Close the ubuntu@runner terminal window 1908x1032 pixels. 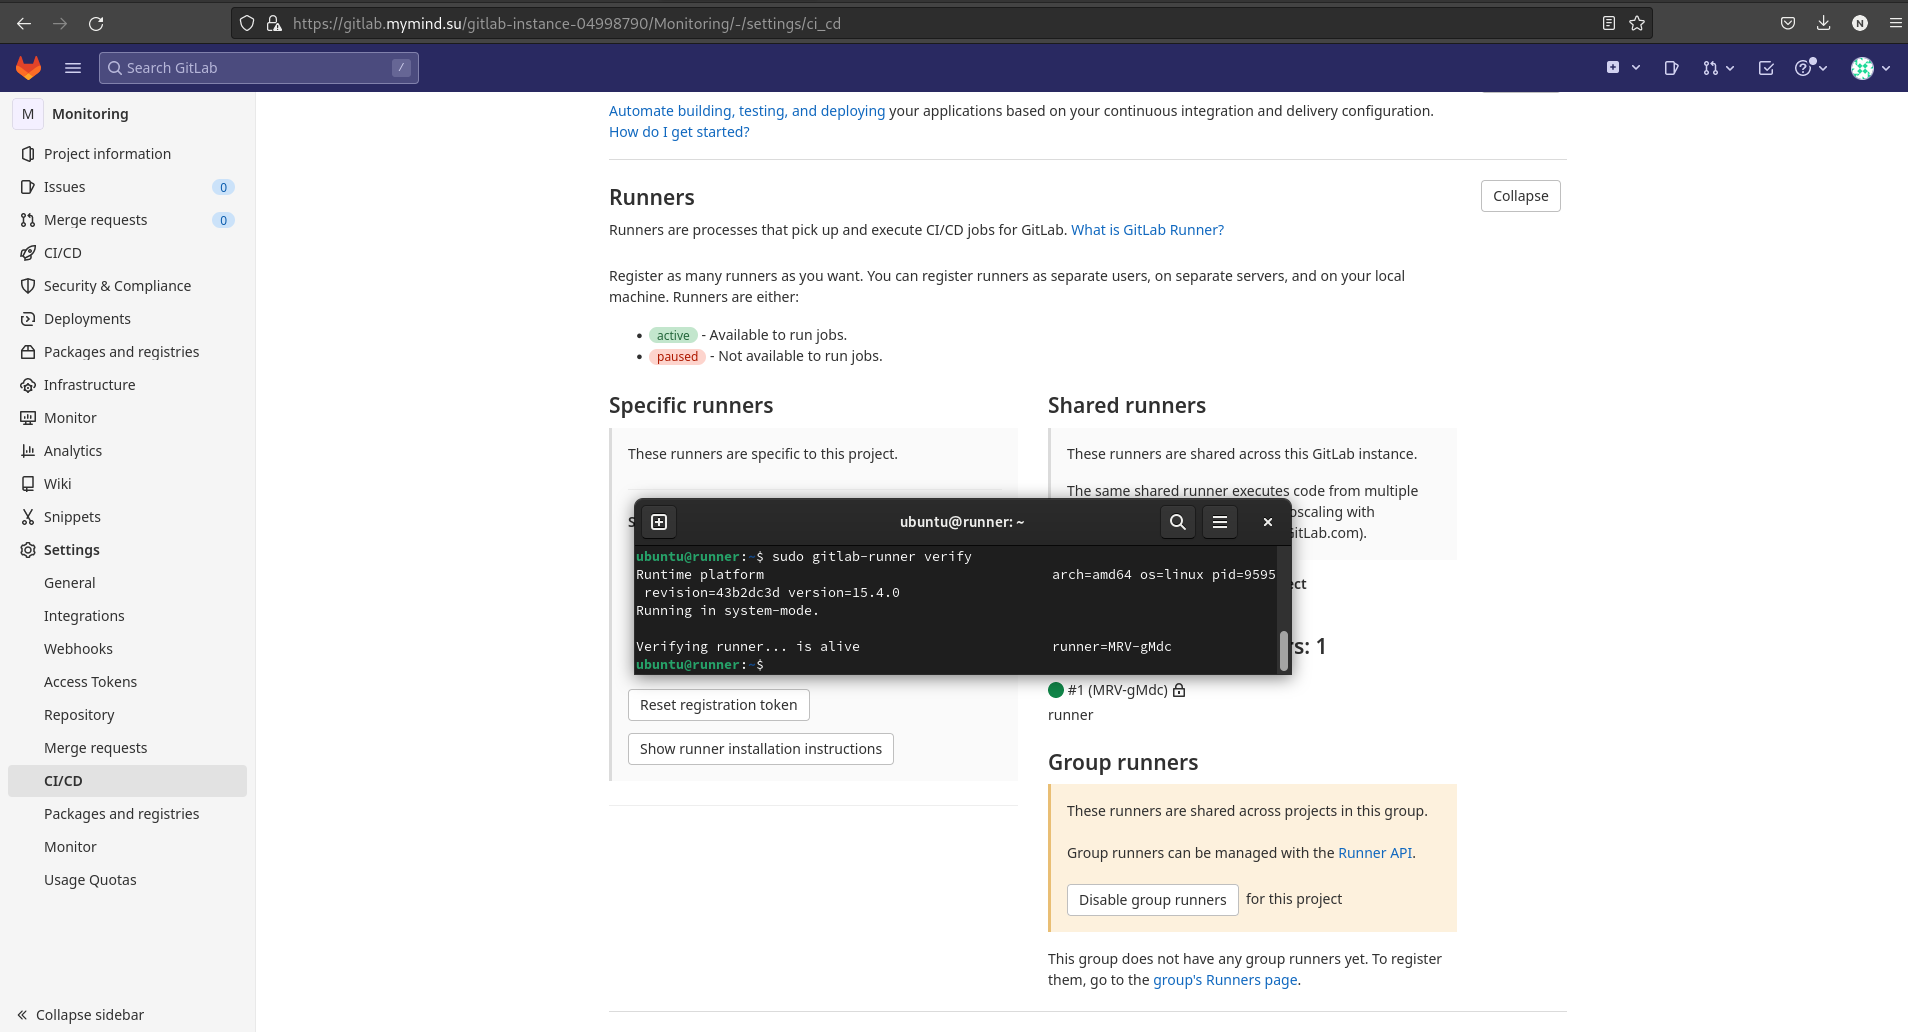1268,522
